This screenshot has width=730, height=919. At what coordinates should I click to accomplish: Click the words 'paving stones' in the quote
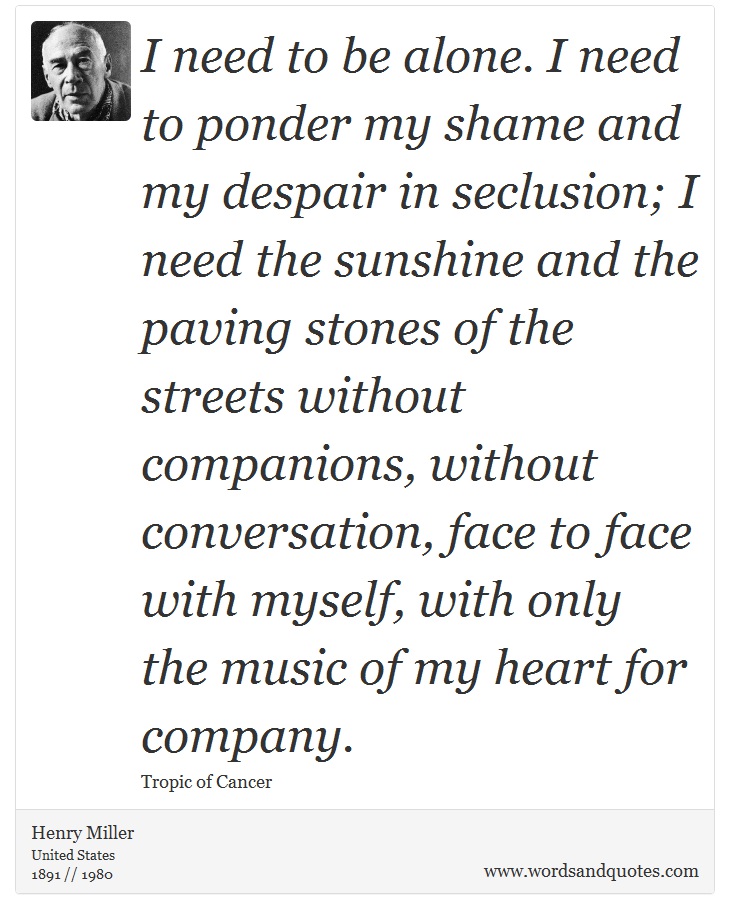click(x=291, y=331)
